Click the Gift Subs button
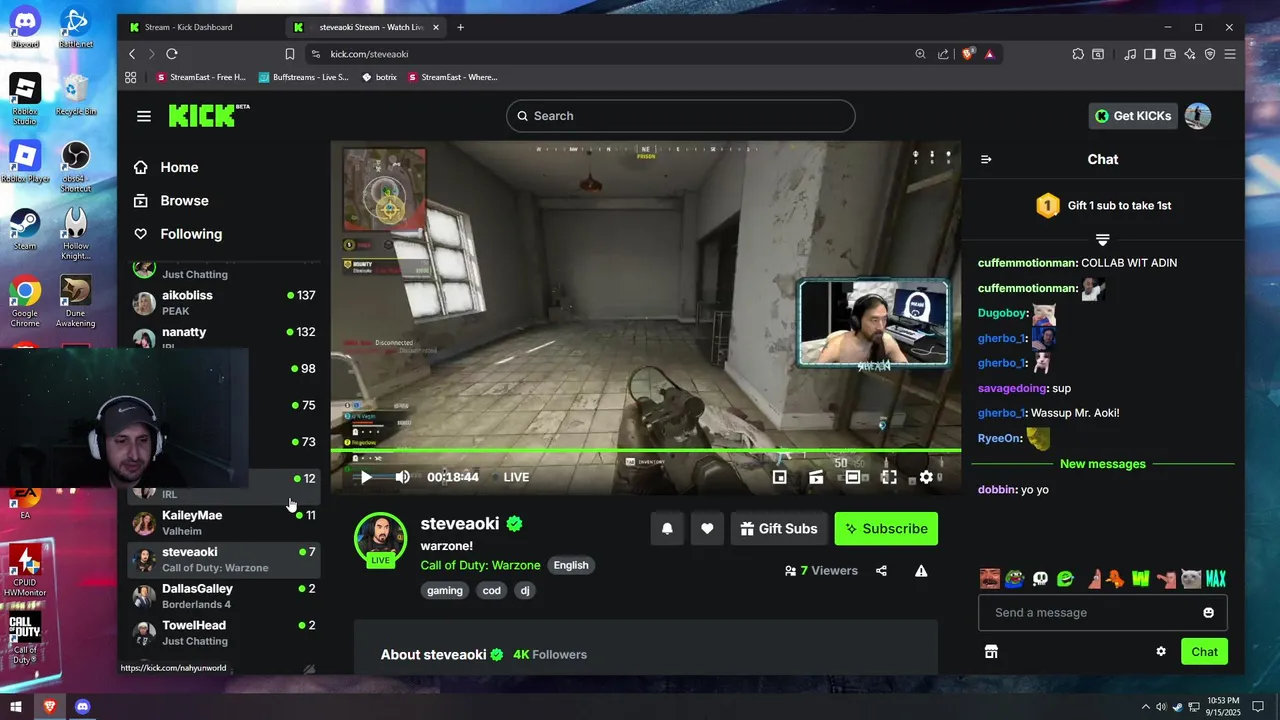Image resolution: width=1280 pixels, height=720 pixels. coord(778,529)
